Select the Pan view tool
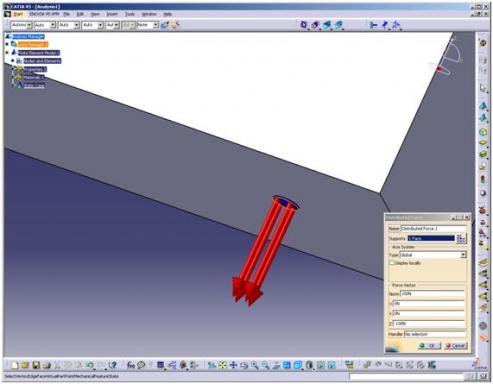 tap(233, 365)
